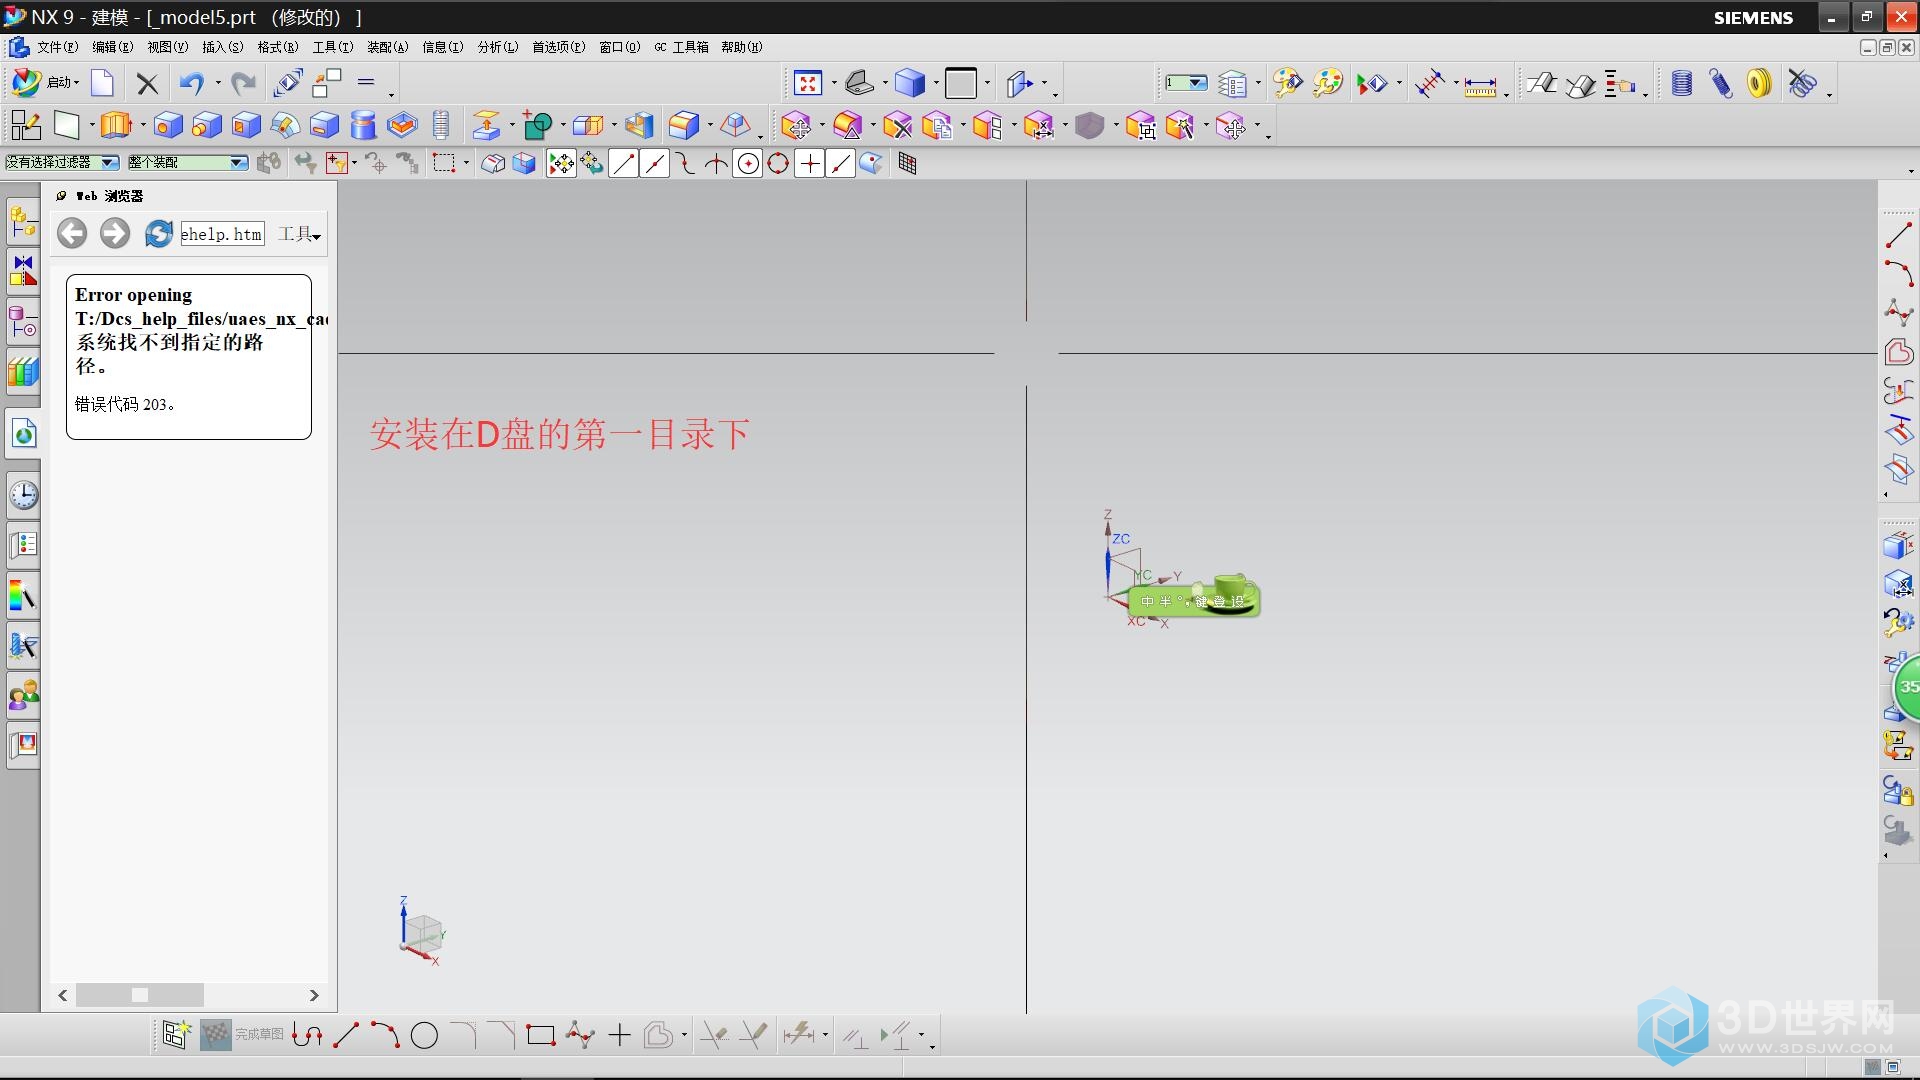Click the Undo arrow icon
Viewport: 1920px width, 1080px height.
[x=192, y=84]
